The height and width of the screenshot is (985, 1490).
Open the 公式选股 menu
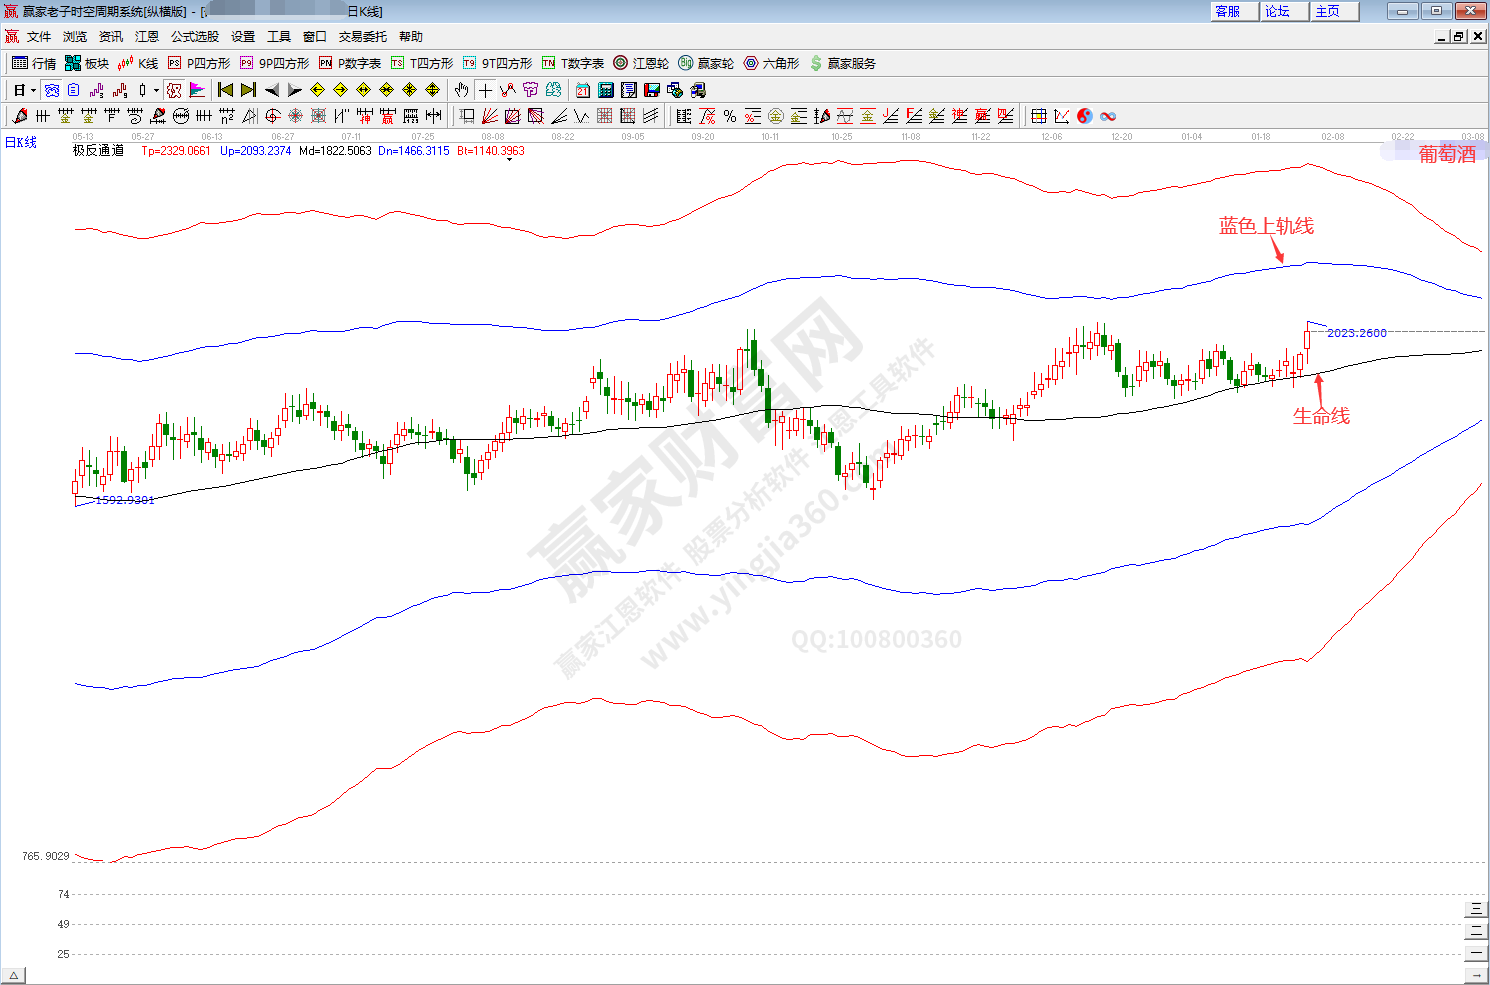(194, 36)
